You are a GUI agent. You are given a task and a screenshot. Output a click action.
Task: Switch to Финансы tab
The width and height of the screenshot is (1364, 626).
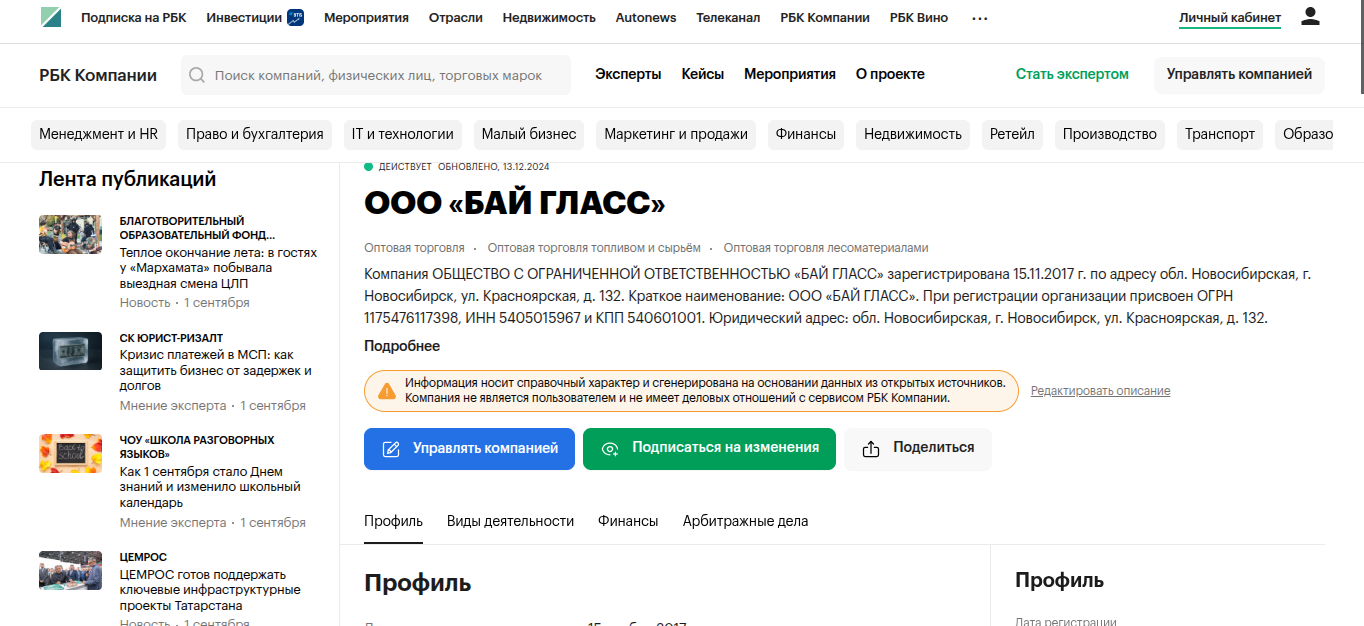(628, 521)
